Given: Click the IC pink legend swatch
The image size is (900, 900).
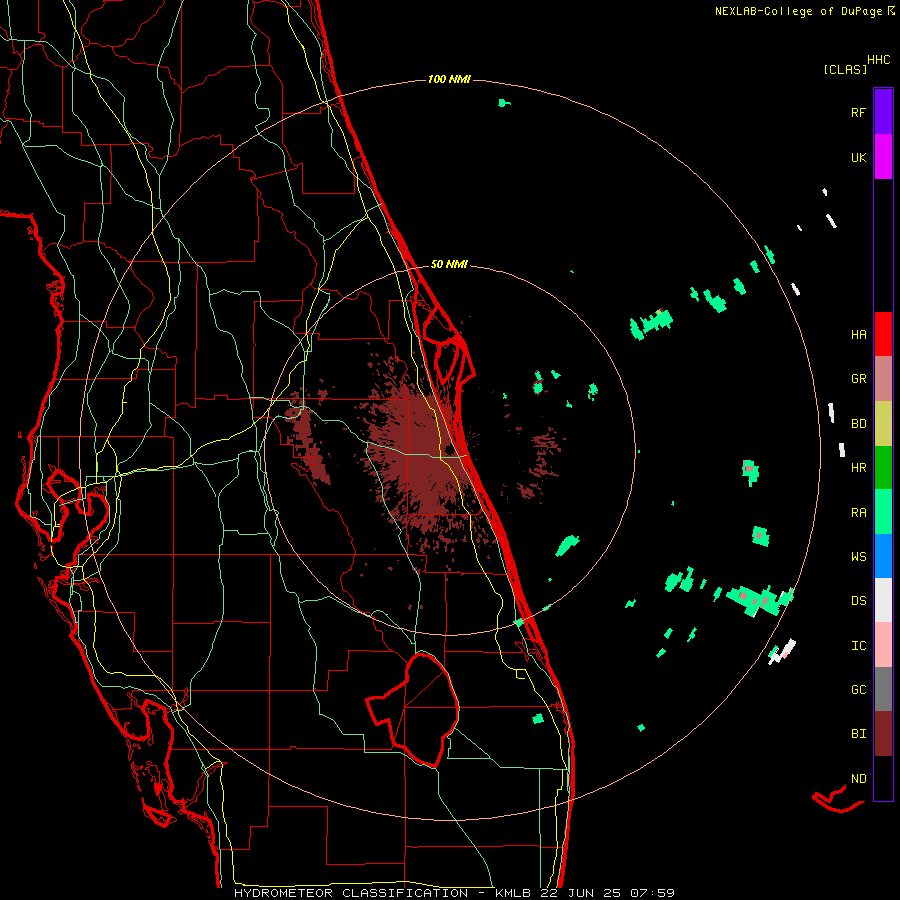Looking at the screenshot, I should 883,645.
